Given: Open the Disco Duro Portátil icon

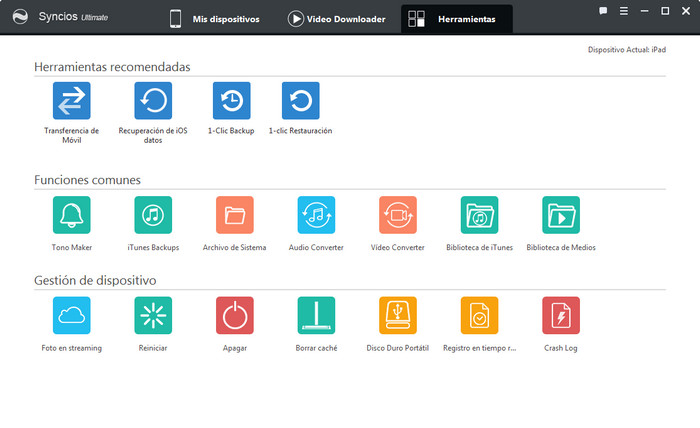Looking at the screenshot, I should (x=398, y=315).
